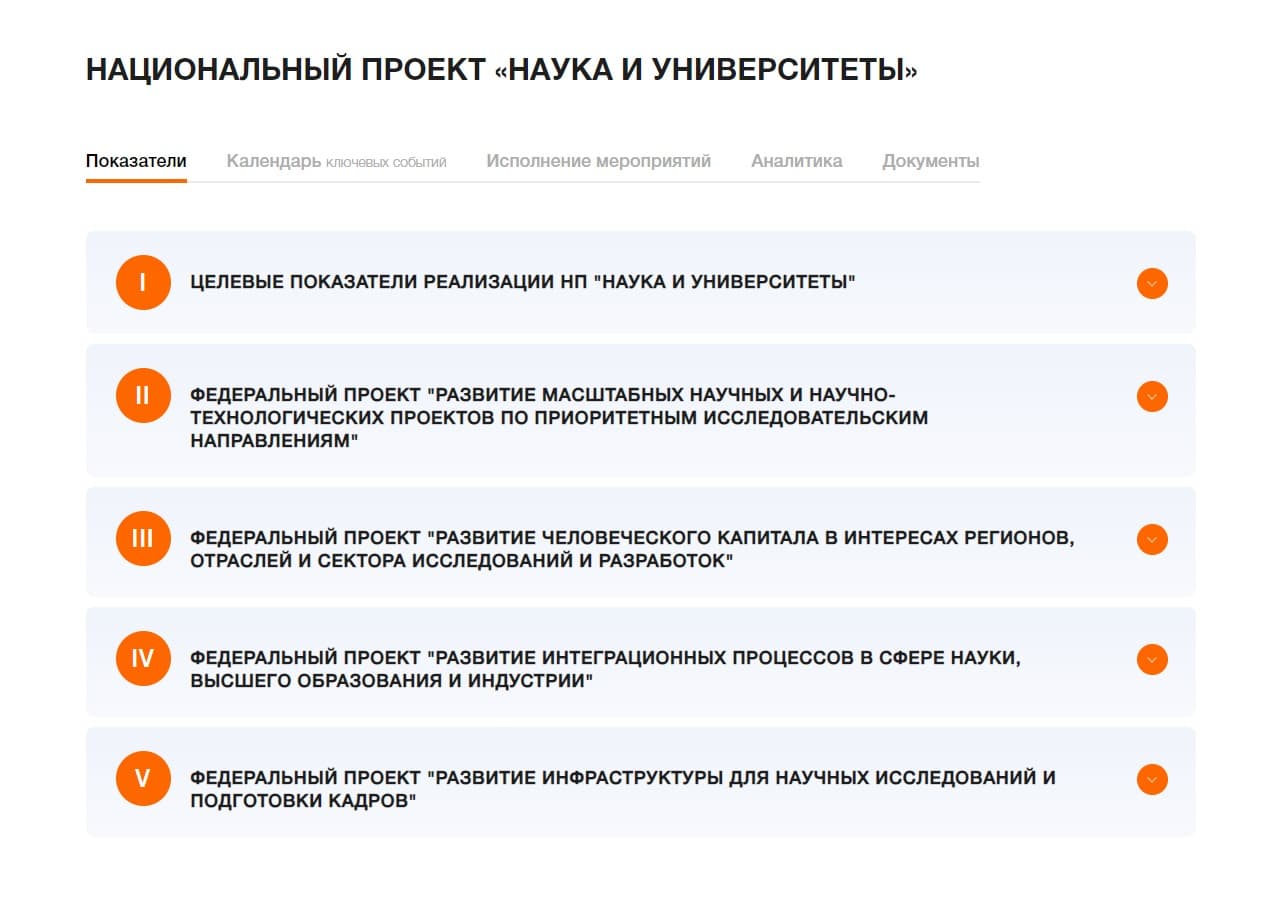Click the orange Roman numeral II circle
The width and height of the screenshot is (1278, 922).
pyautogui.click(x=143, y=395)
